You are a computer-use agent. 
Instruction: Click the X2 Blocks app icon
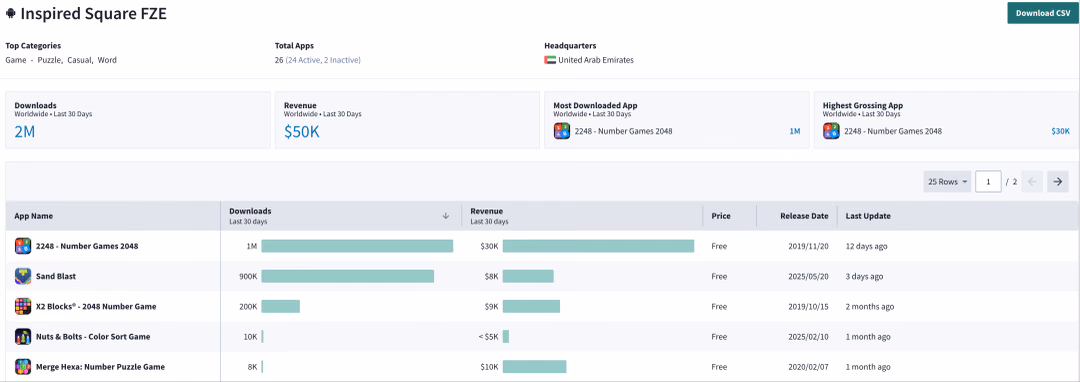pyautogui.click(x=23, y=306)
